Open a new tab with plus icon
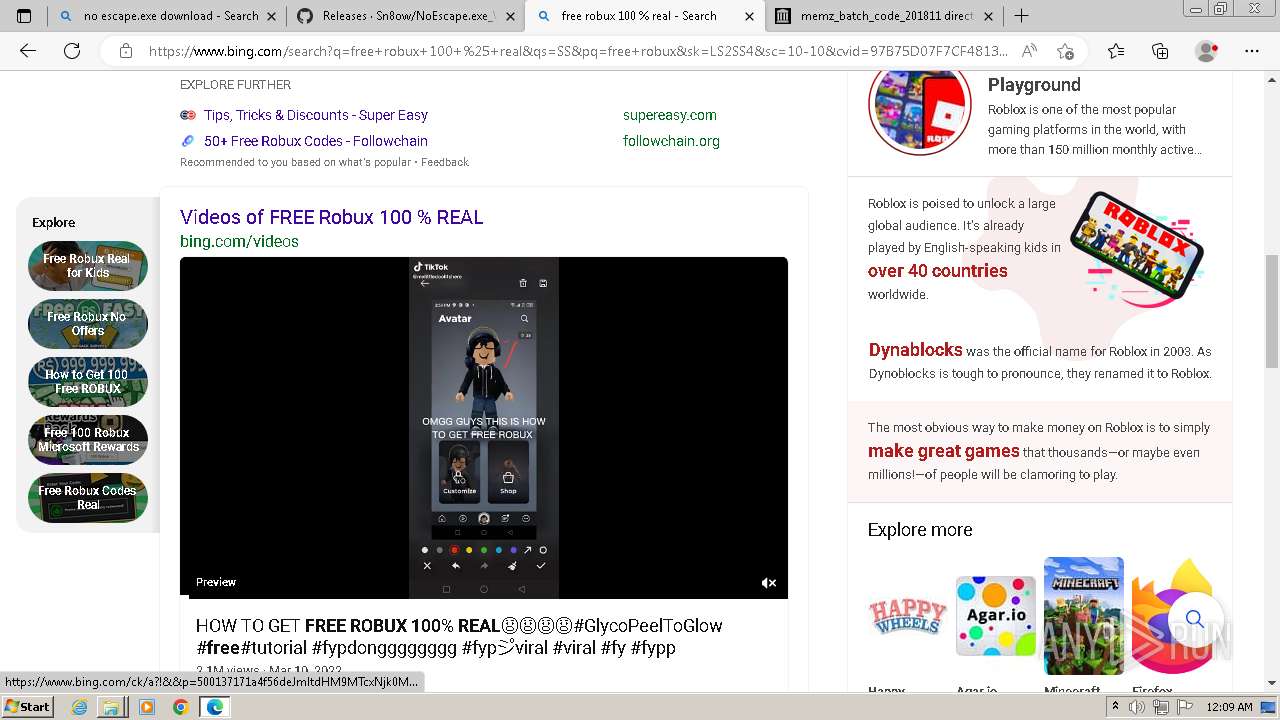 (1021, 16)
